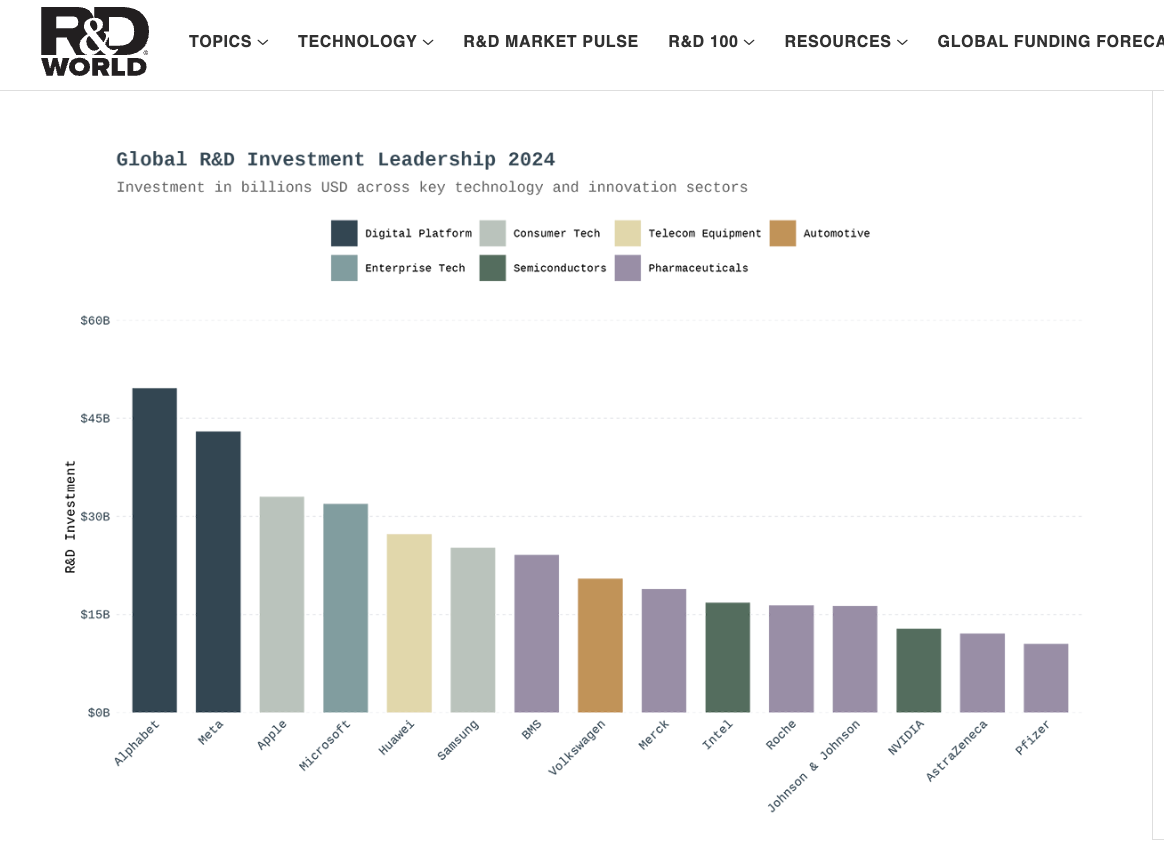Open the Resources dropdown arrow

(x=902, y=42)
